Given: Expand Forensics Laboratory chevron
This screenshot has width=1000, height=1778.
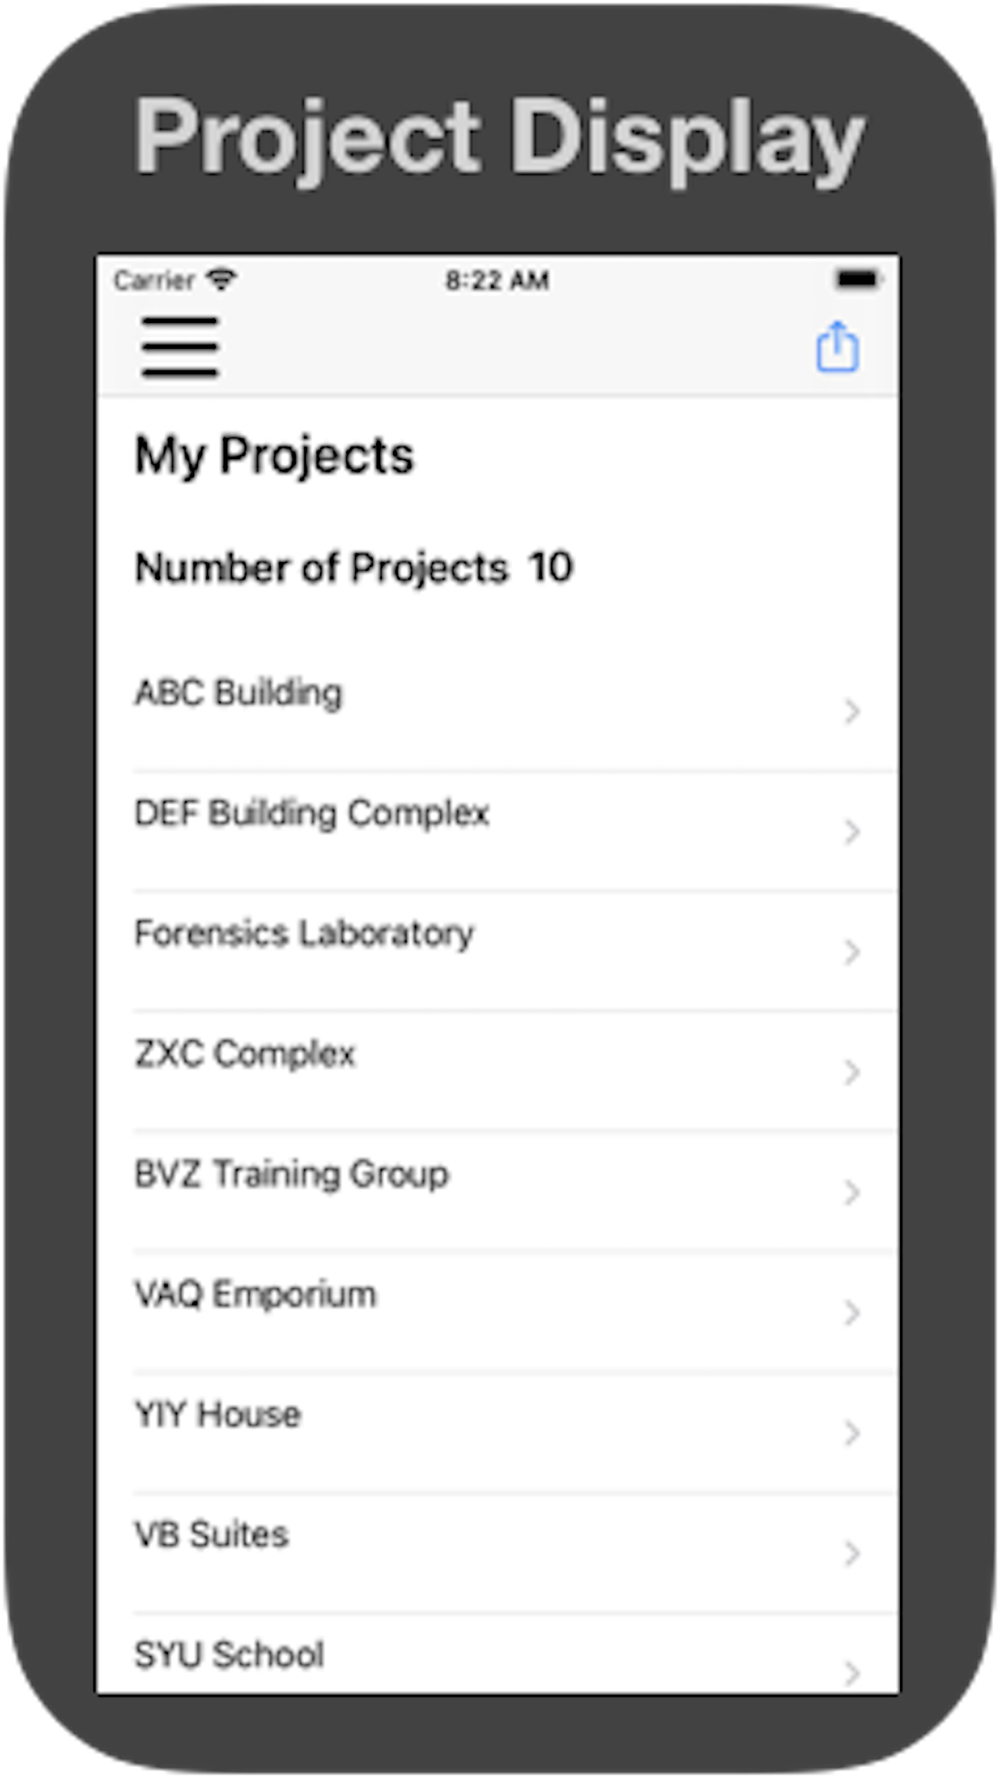Looking at the screenshot, I should [x=851, y=951].
